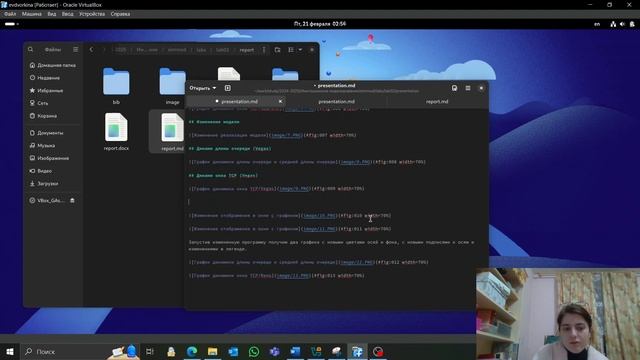The width and height of the screenshot is (640, 360).
Task: Select the report.docx file
Action: click(116, 132)
